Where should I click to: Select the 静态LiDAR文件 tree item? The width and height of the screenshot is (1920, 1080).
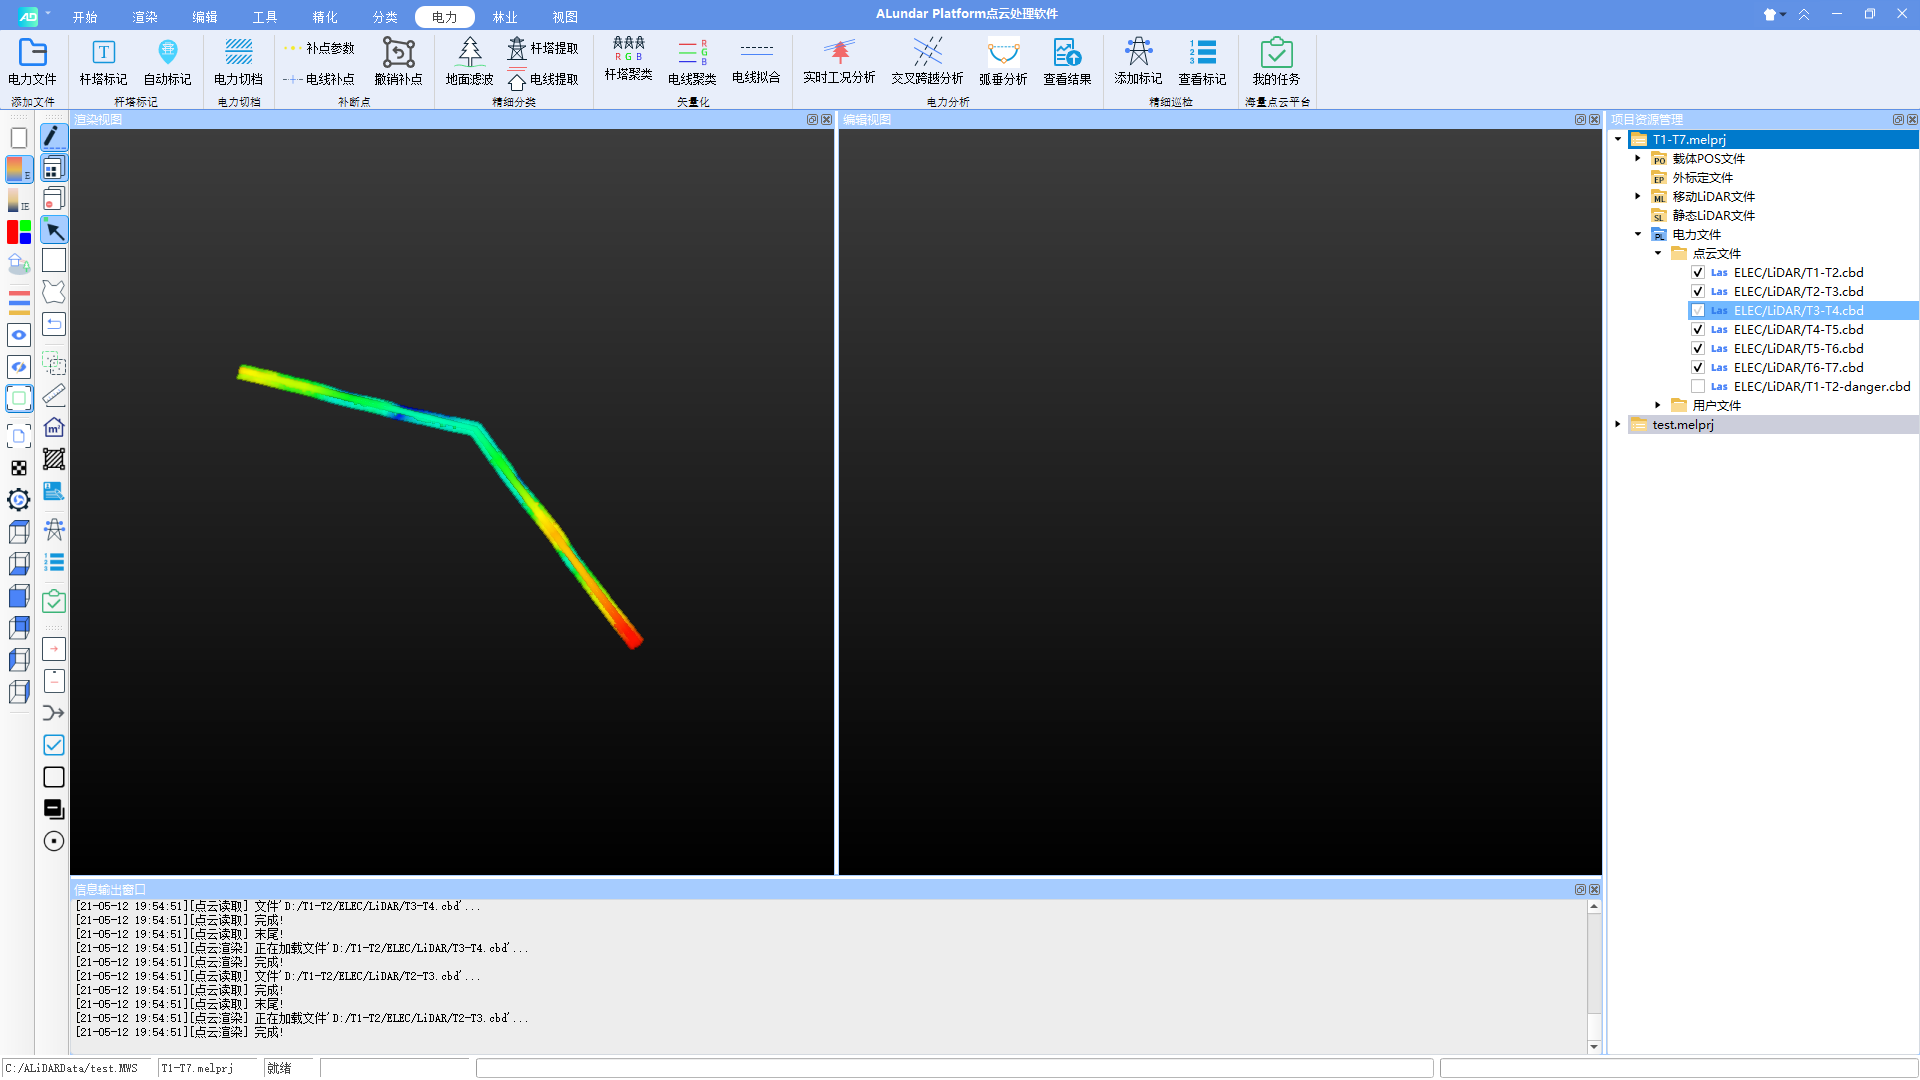[x=1713, y=215]
